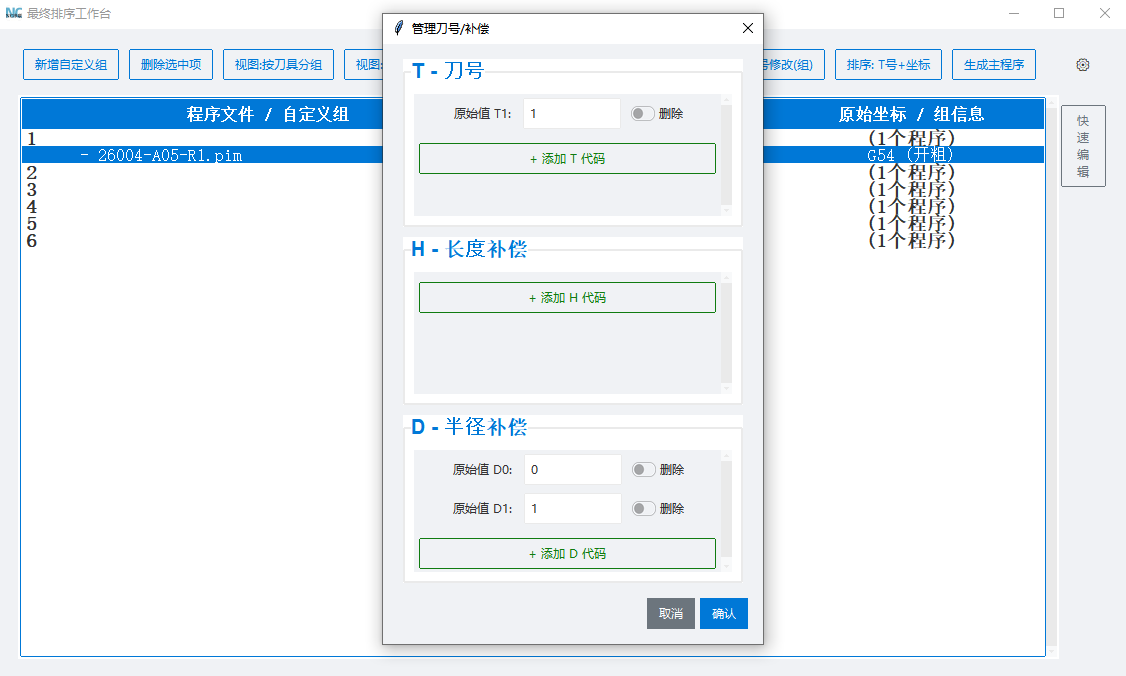Click the 删除选中项 toolbar button
The height and width of the screenshot is (676, 1126).
170,64
